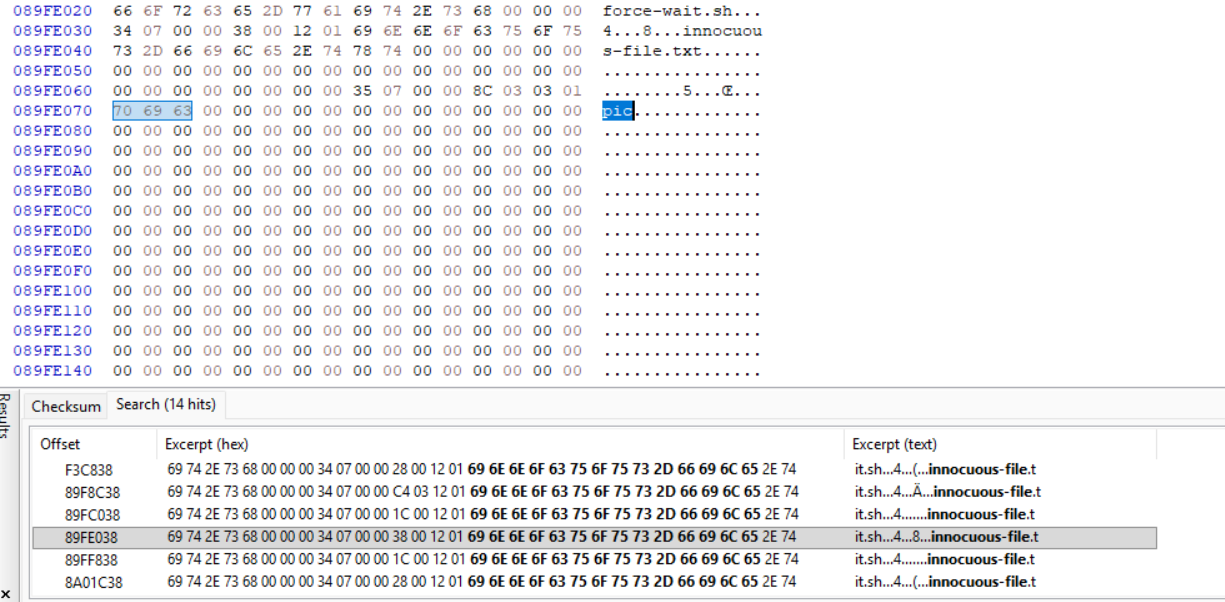
Task: Choose the search hit at offset 89FF838
Action: 92,559
